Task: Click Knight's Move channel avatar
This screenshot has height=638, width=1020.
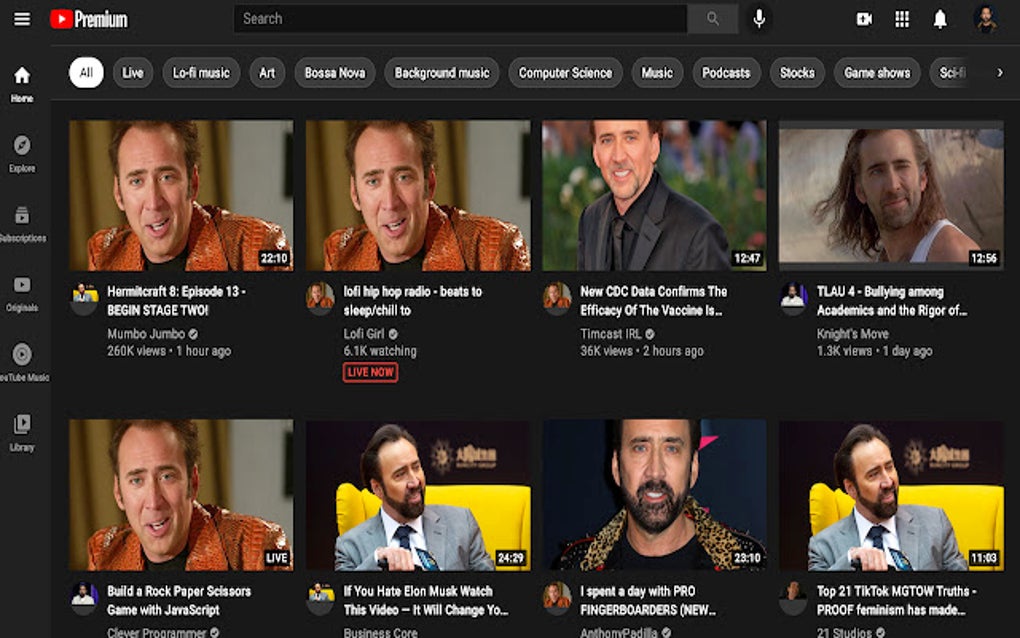Action: coord(793,299)
